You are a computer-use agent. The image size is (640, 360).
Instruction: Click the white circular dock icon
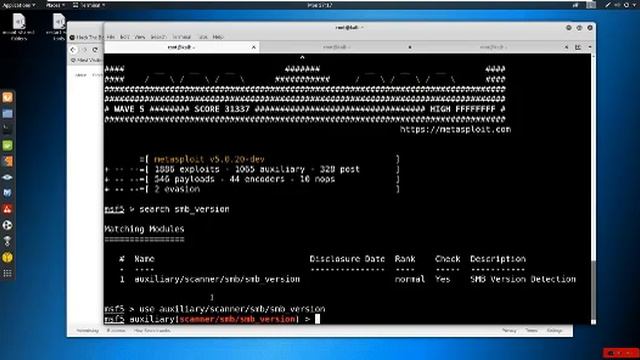tap(7, 225)
